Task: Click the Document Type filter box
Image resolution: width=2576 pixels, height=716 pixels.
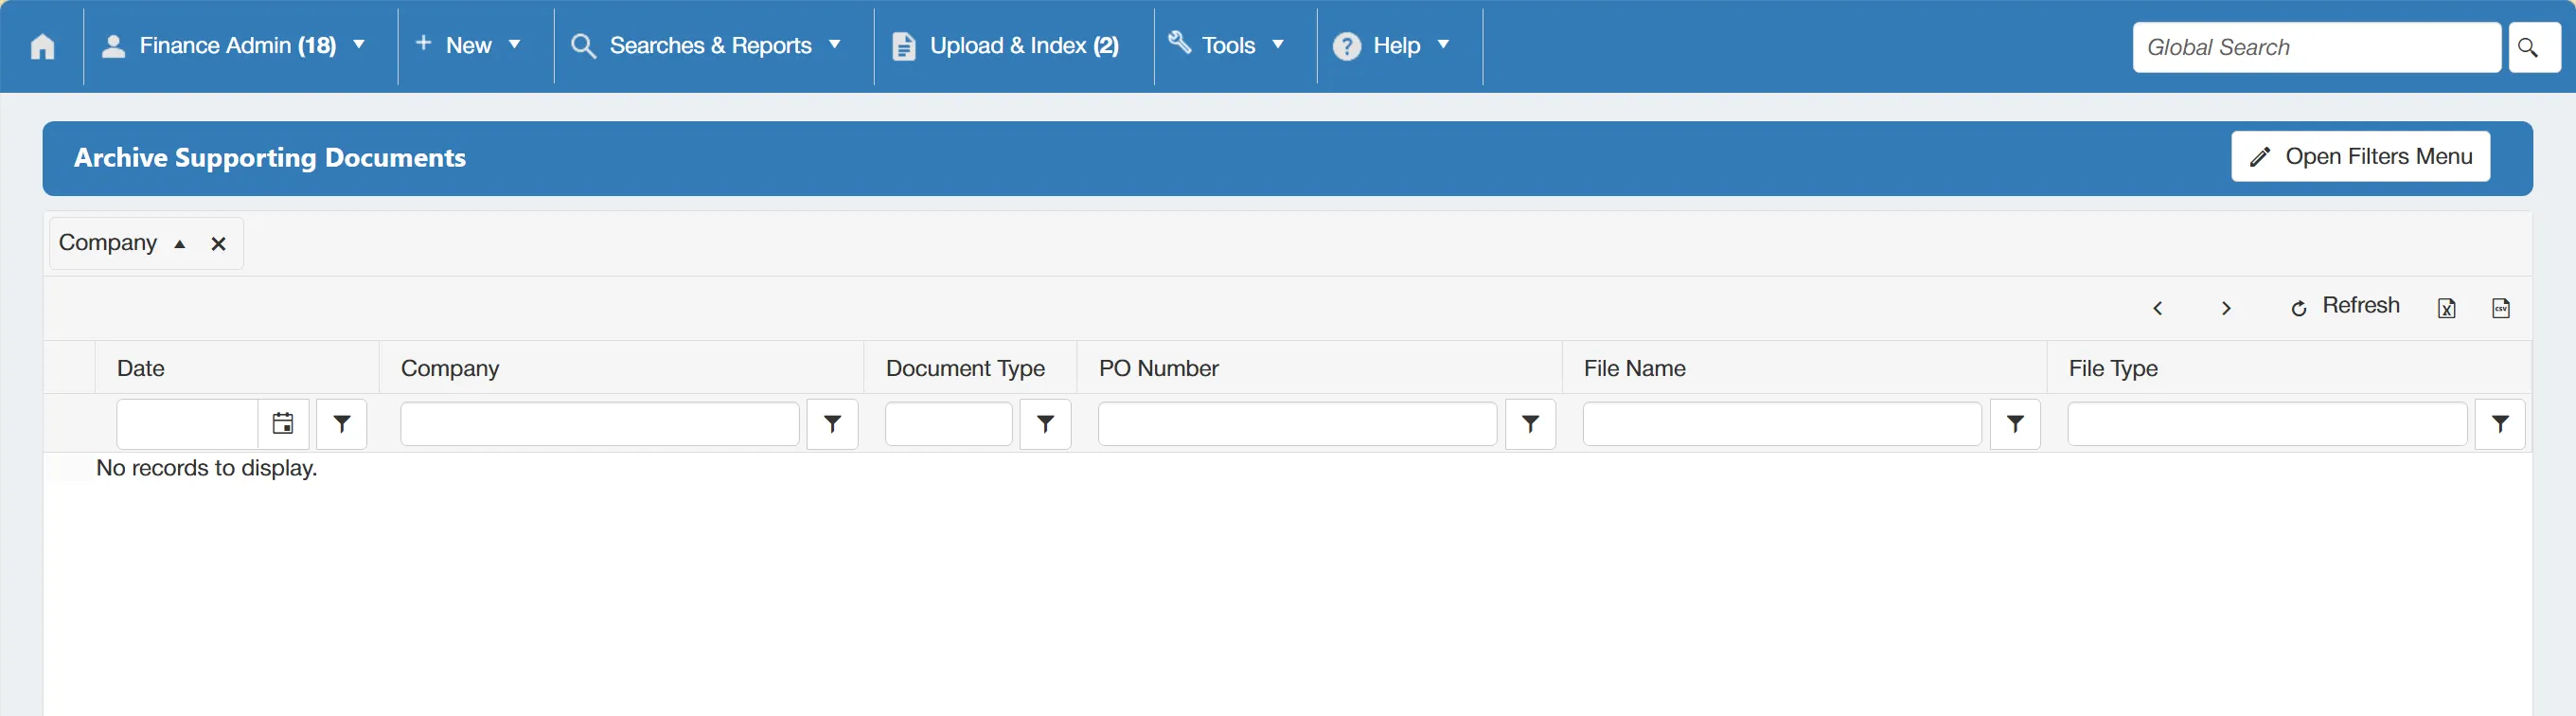Action: (949, 424)
